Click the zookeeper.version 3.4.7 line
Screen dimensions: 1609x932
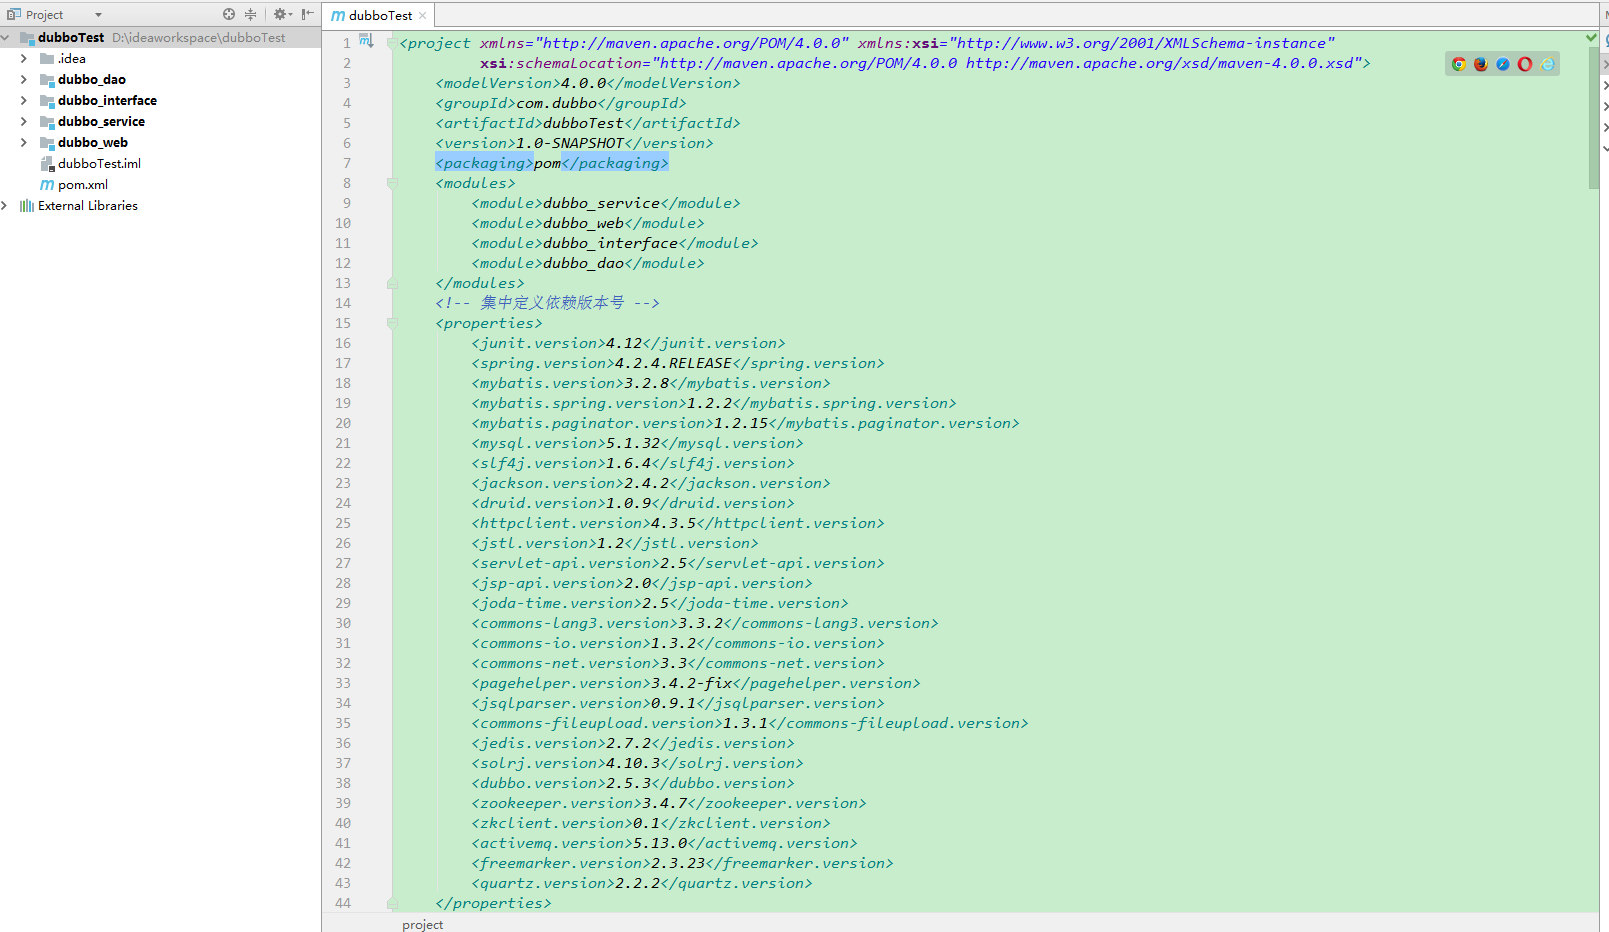(669, 803)
